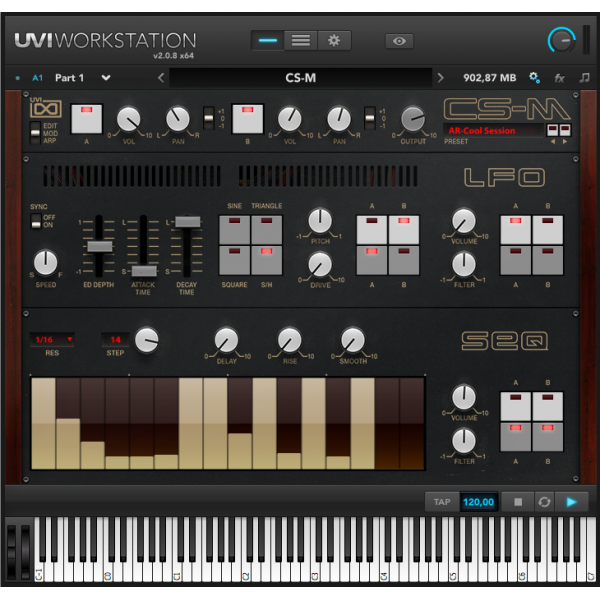
Task: Click the SEQ RISE knob
Action: pyautogui.click(x=290, y=340)
